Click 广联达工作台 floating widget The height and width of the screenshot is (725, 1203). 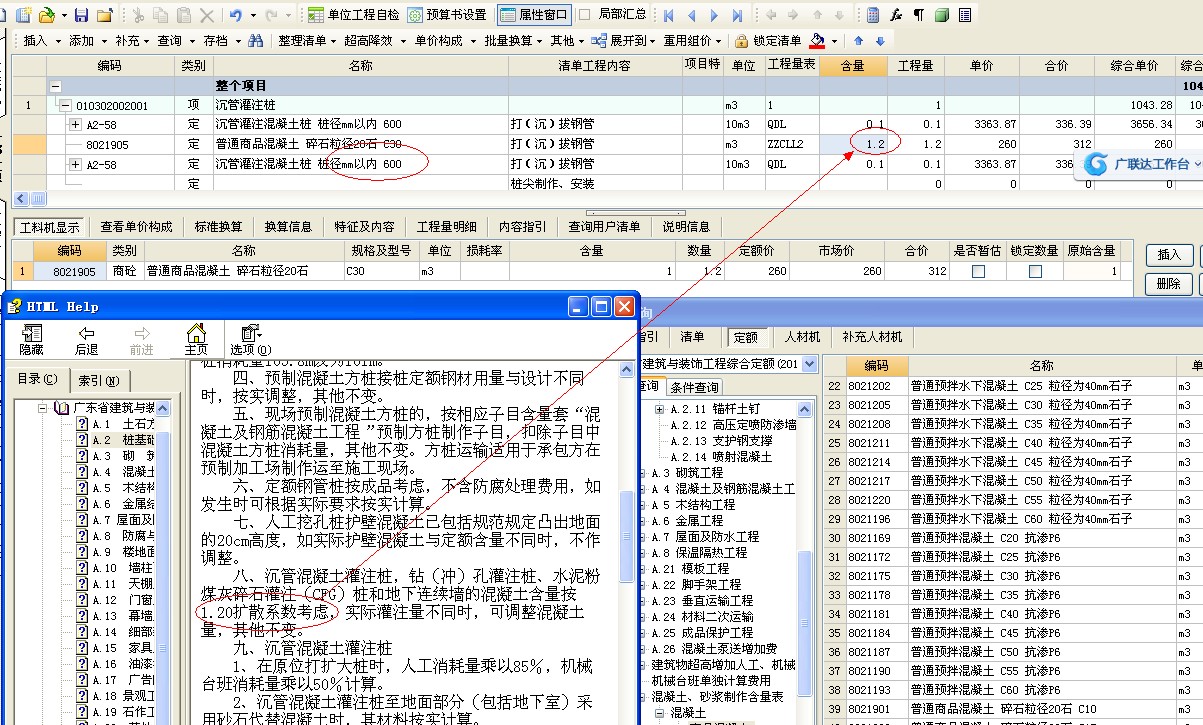(1141, 164)
